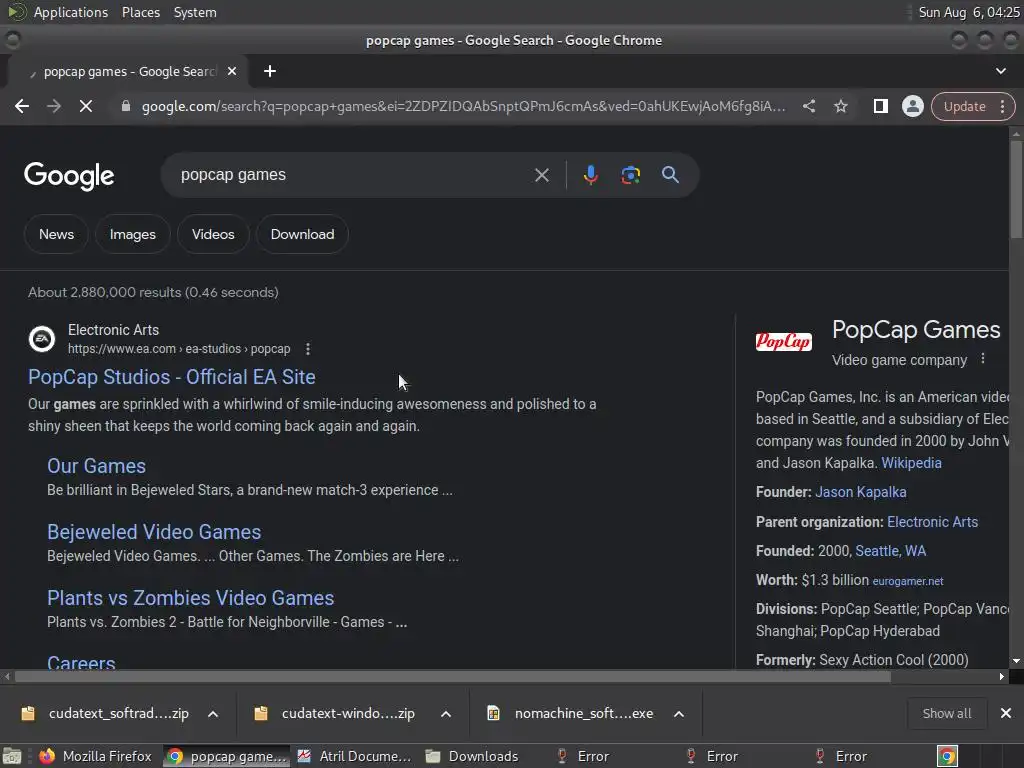This screenshot has width=1024, height=768.
Task: Open the Places menu
Action: point(141,12)
